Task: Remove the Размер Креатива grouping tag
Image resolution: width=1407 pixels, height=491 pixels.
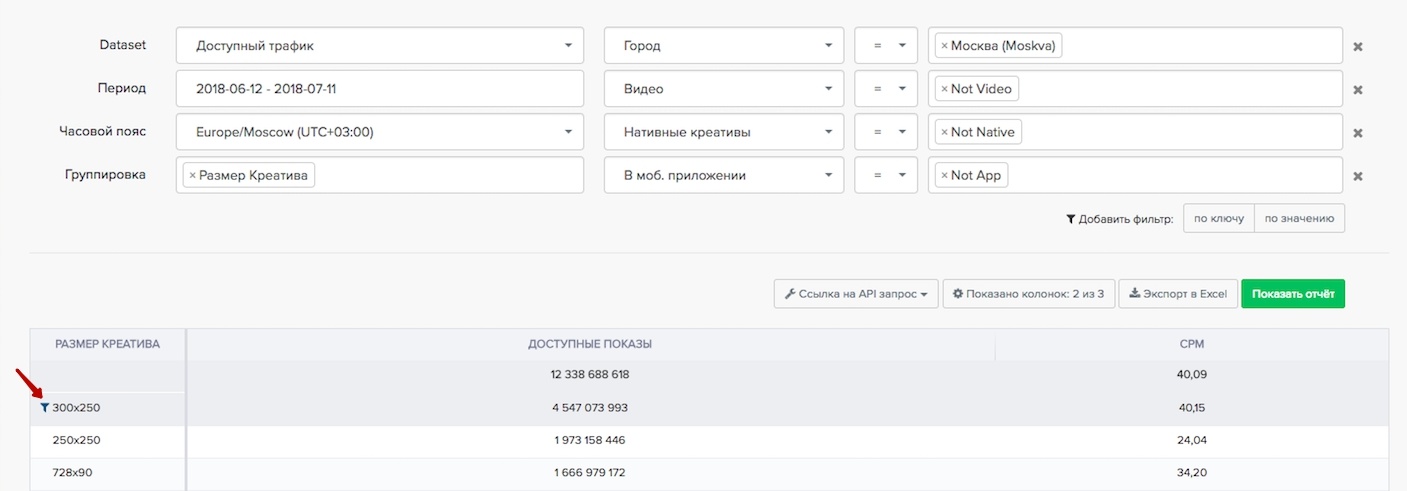Action: tap(192, 176)
